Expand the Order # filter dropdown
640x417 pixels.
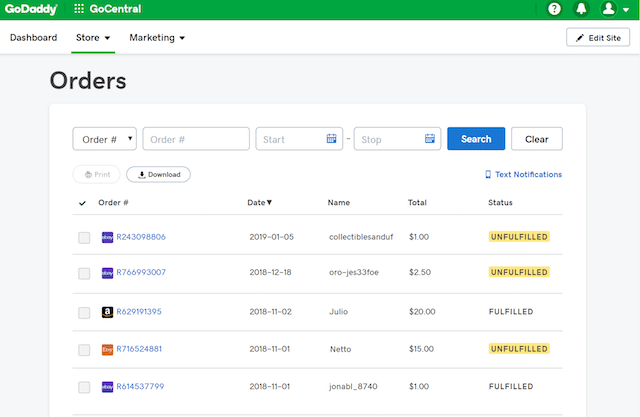point(104,139)
